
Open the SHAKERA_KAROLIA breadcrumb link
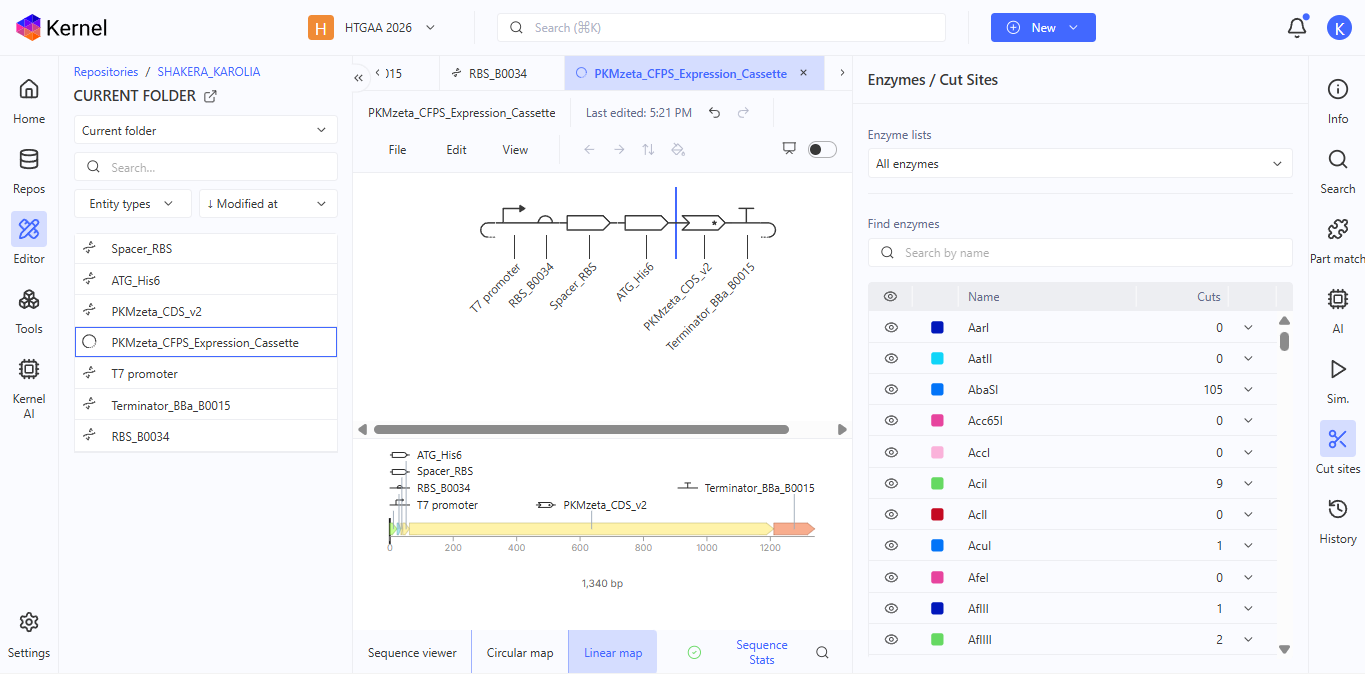tap(209, 72)
